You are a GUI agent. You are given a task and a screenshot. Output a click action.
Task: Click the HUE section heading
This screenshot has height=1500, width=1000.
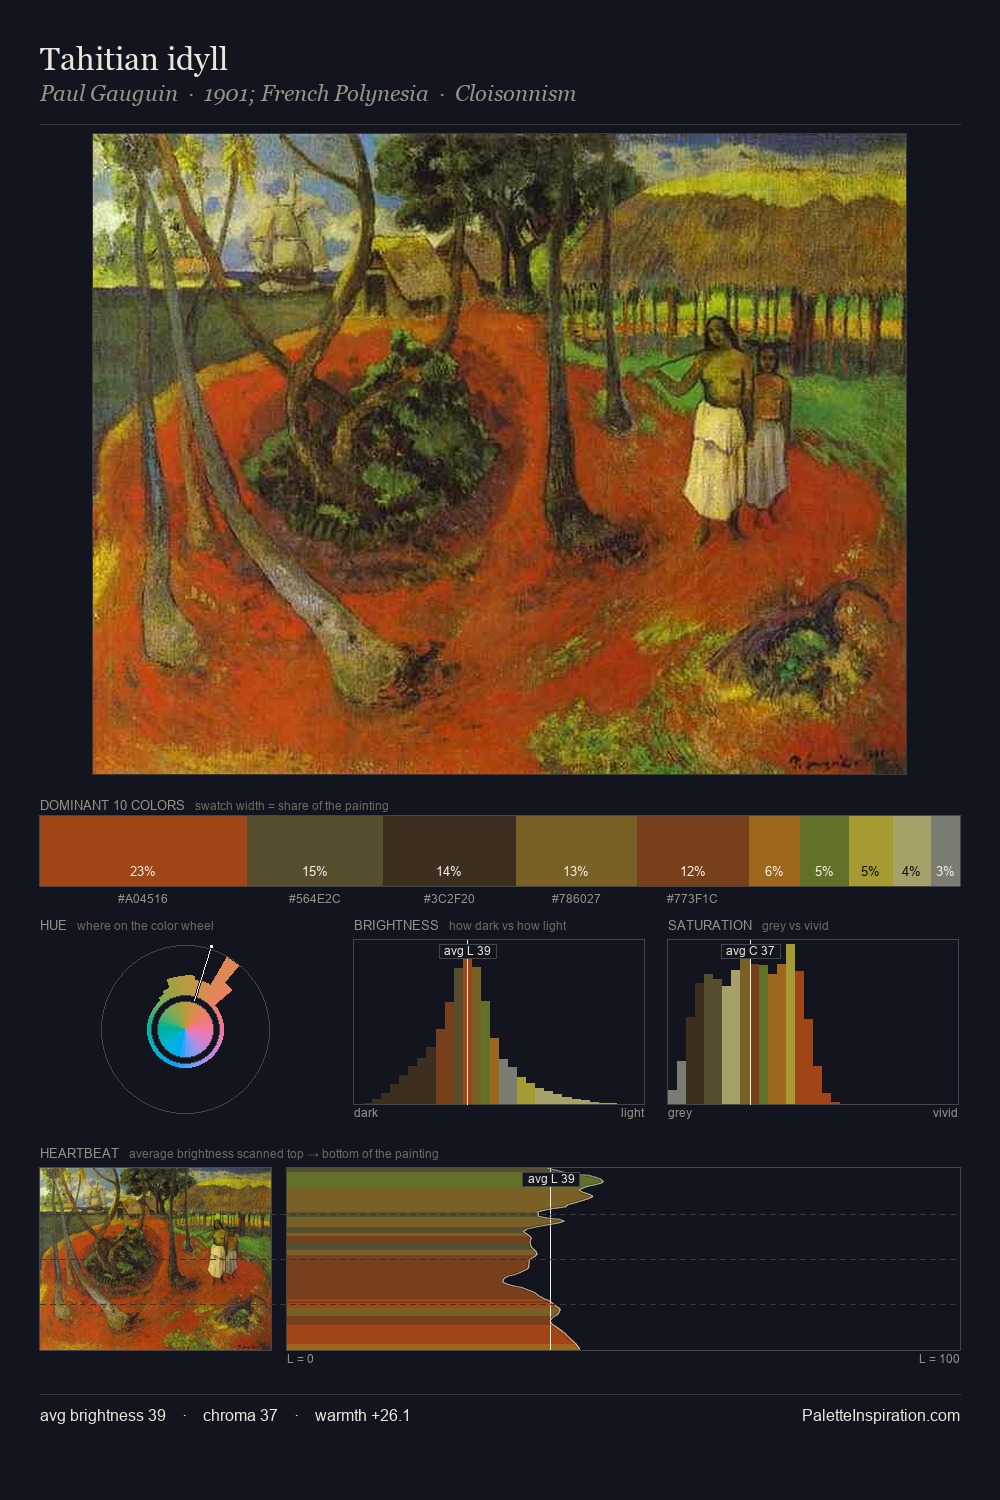[x=53, y=925]
